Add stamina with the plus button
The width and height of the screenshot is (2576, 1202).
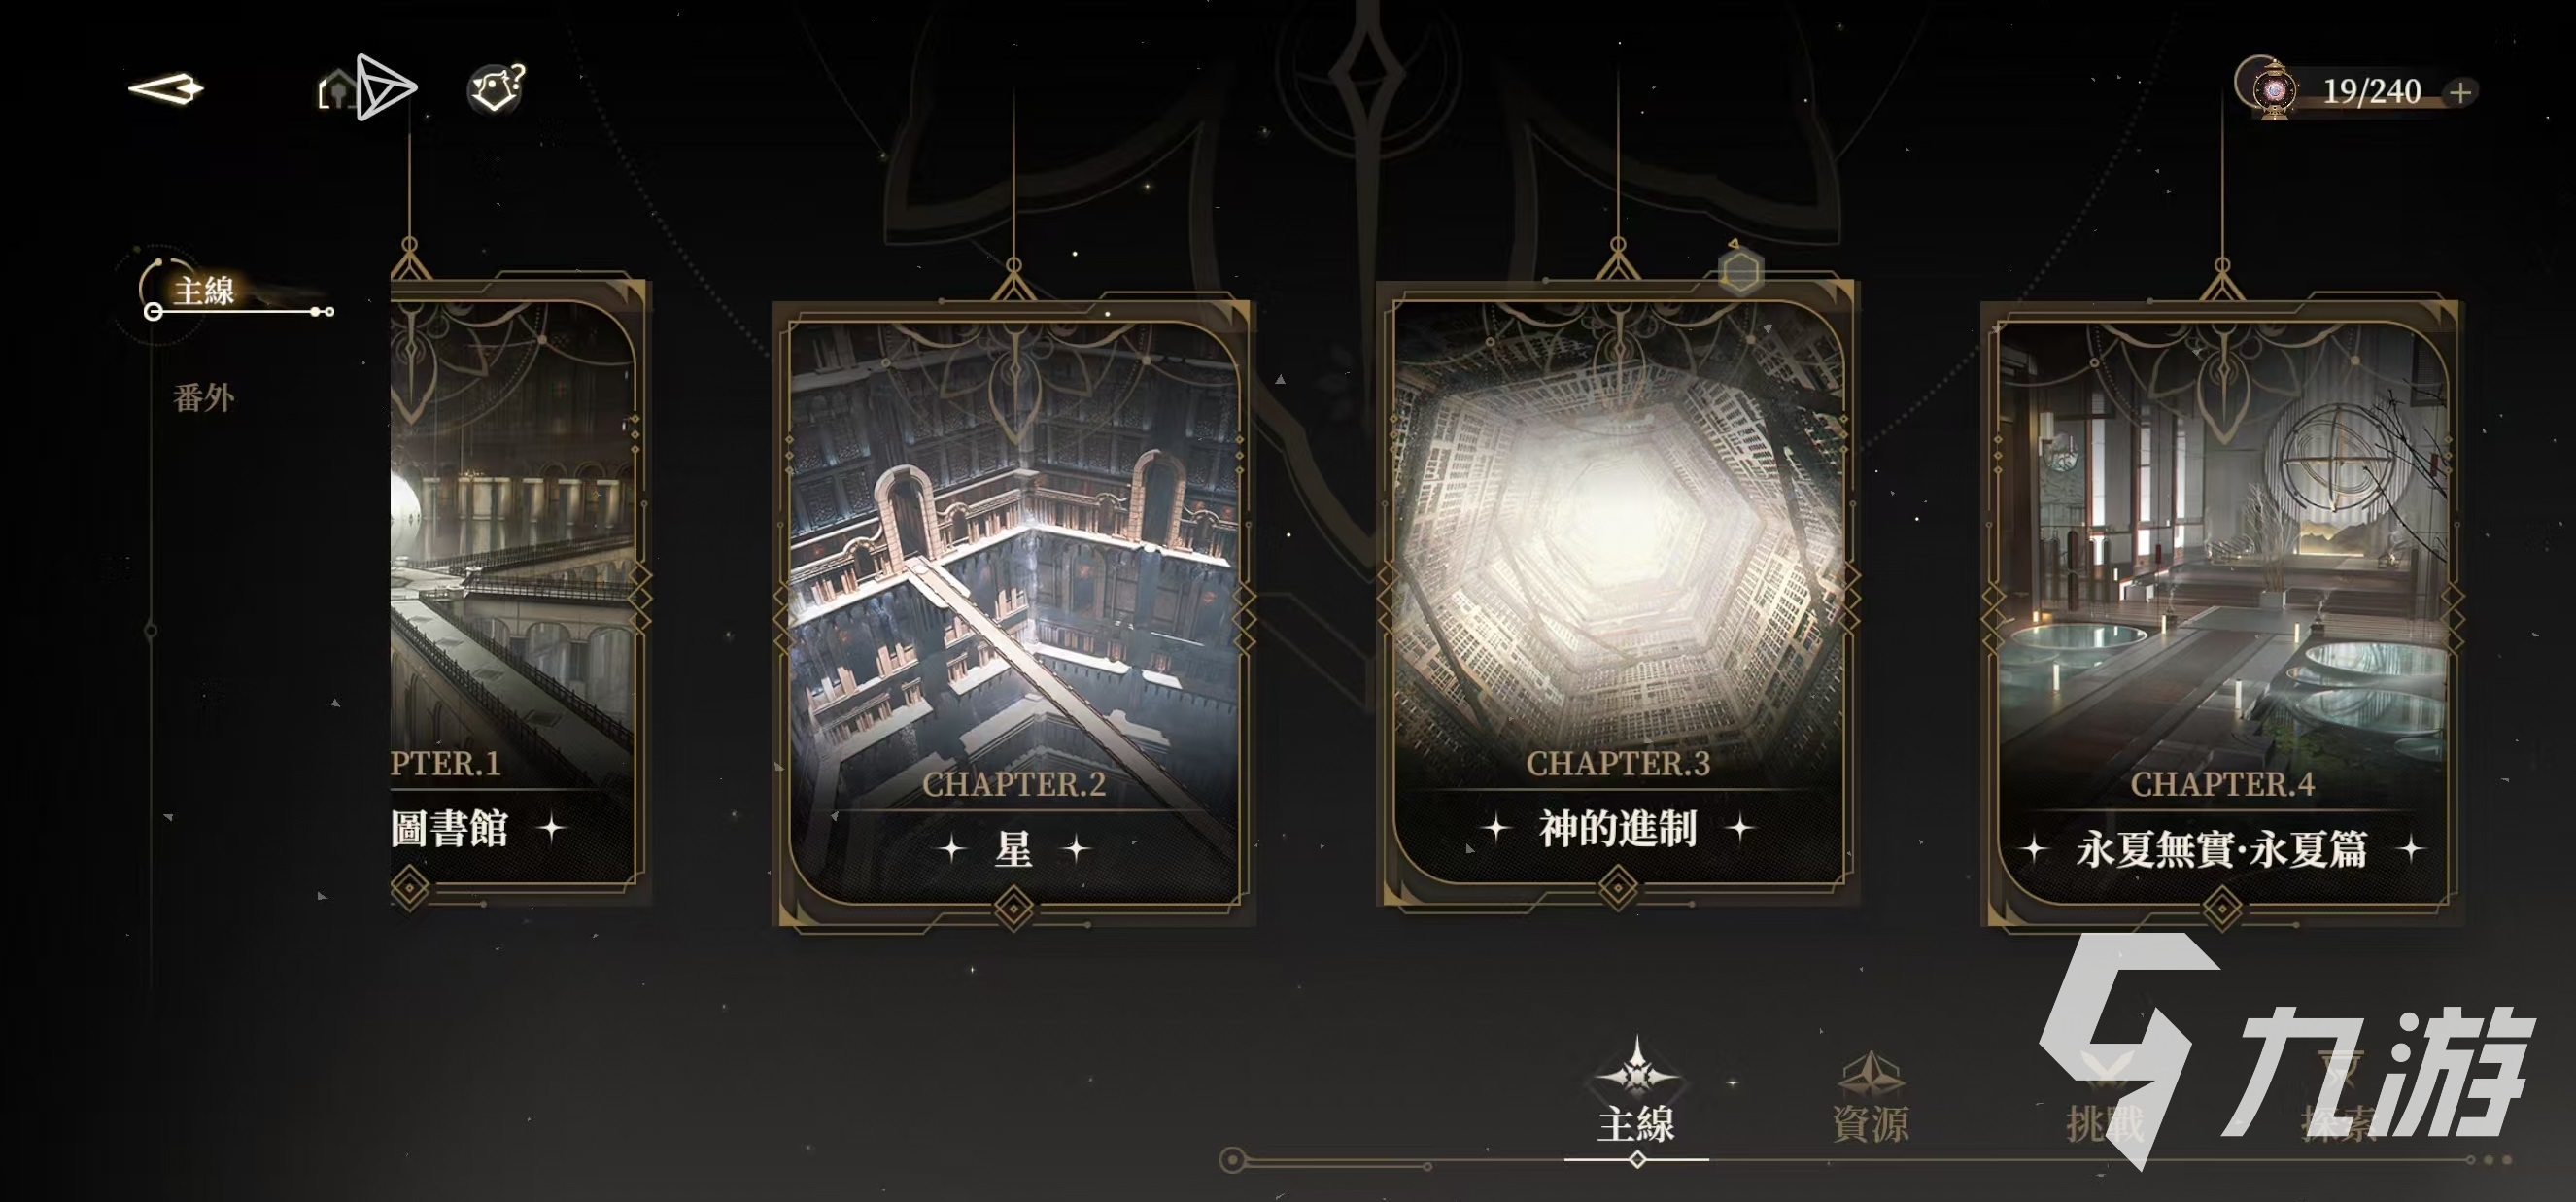click(x=2461, y=93)
